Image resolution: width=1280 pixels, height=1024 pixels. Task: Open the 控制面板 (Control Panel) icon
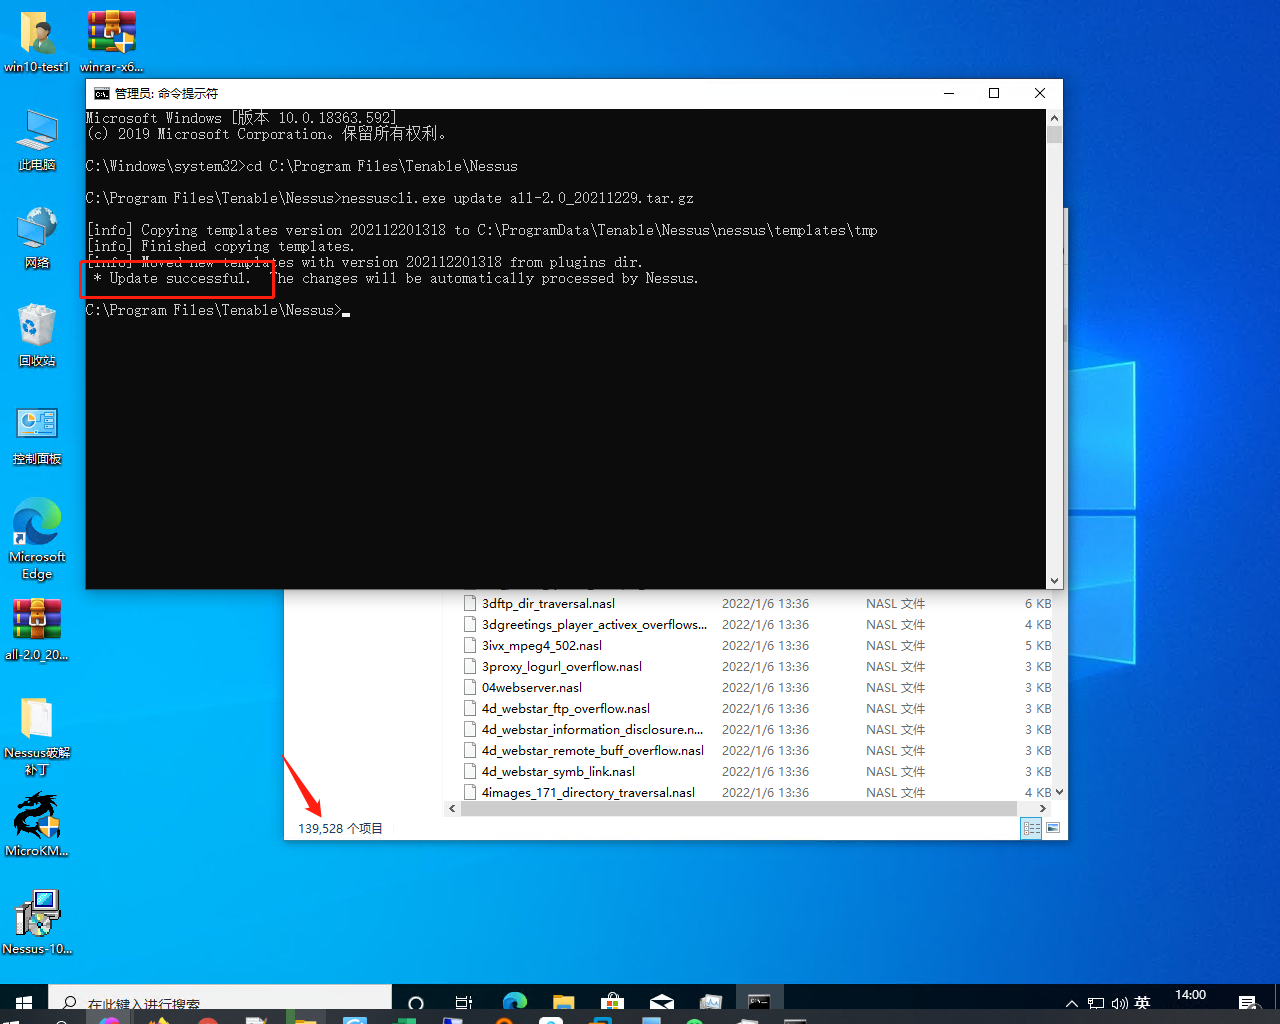(x=37, y=425)
